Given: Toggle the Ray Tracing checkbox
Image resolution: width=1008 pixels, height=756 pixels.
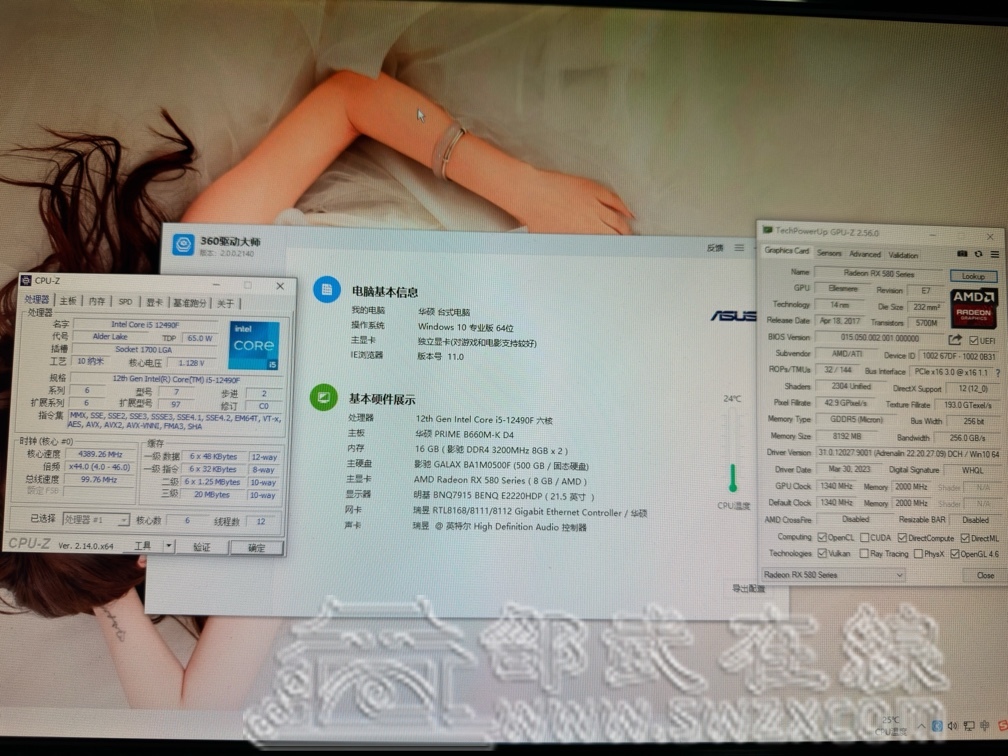Looking at the screenshot, I should 864,553.
